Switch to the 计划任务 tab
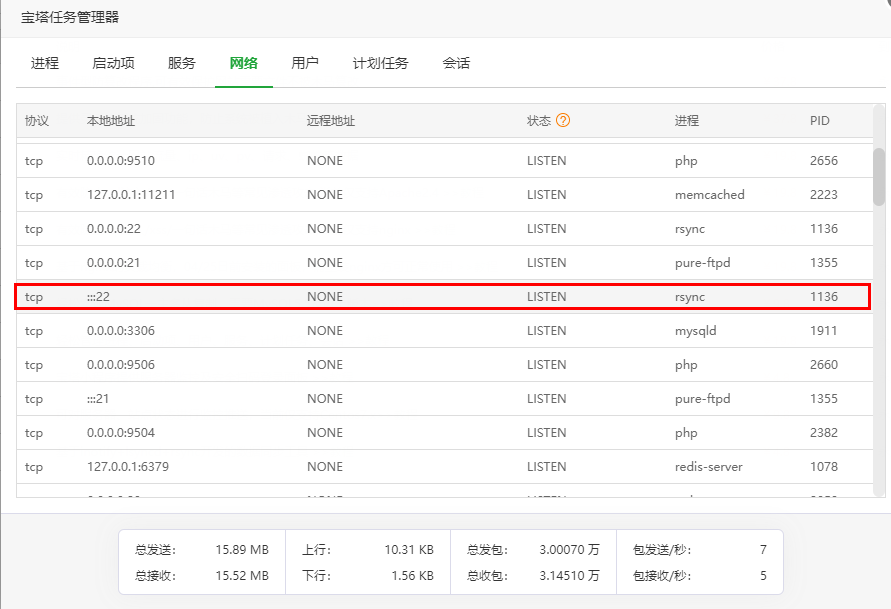This screenshot has height=609, width=891. pyautogui.click(x=380, y=62)
